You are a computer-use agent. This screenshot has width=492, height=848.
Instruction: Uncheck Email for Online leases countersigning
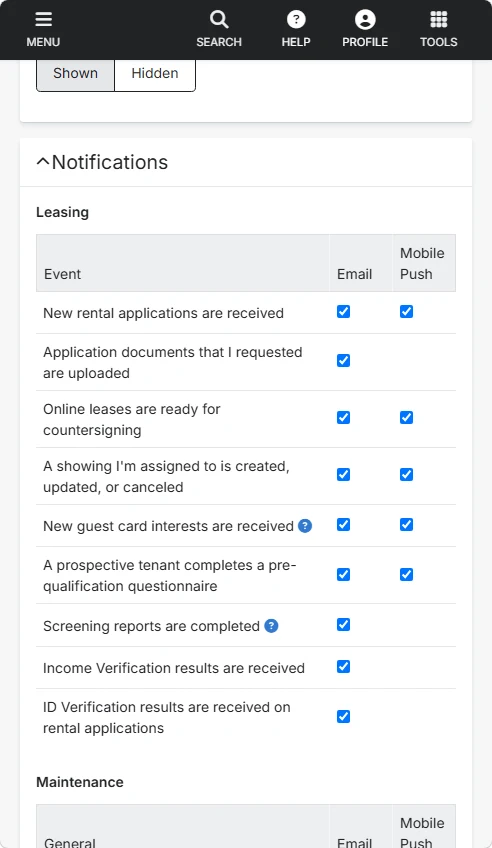(x=343, y=418)
